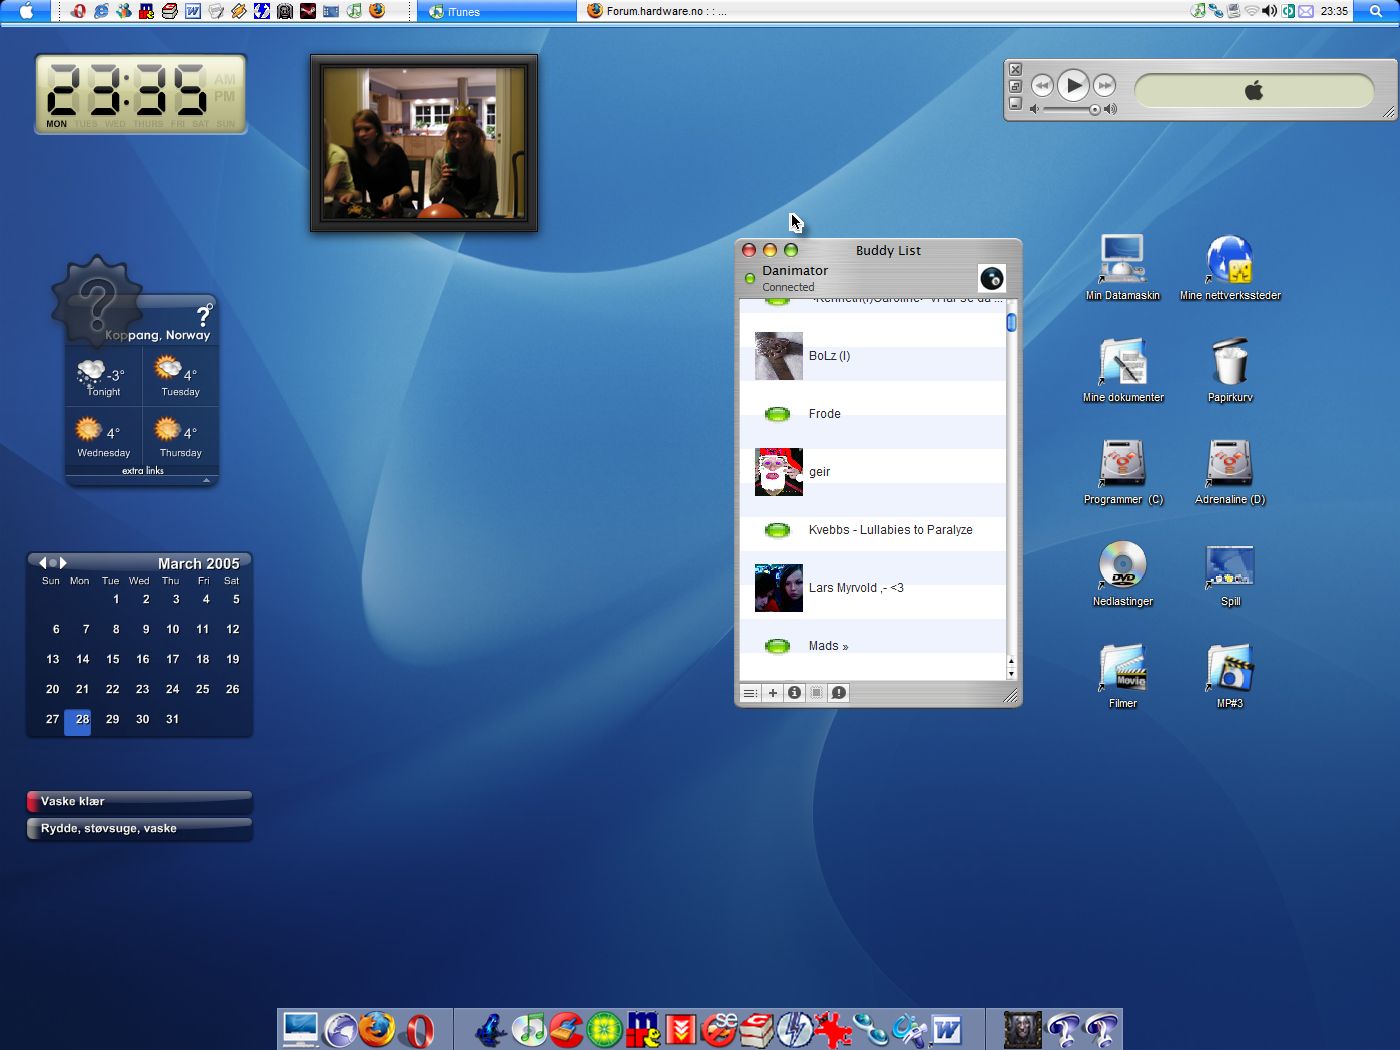The image size is (1400, 1050).
Task: Select buddy BoLz (I) in list
Action: [x=873, y=356]
